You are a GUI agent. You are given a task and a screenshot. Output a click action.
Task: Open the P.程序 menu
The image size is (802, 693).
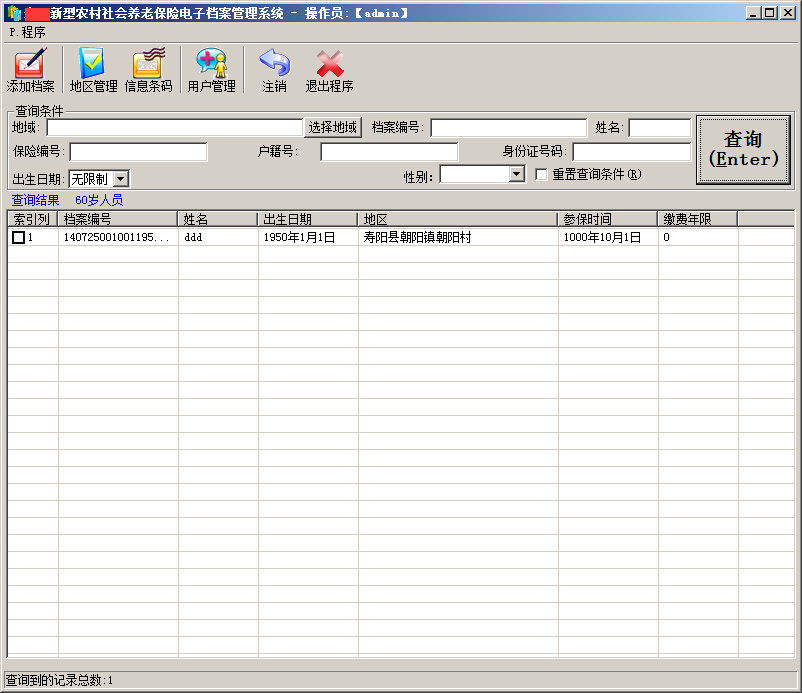tap(27, 32)
